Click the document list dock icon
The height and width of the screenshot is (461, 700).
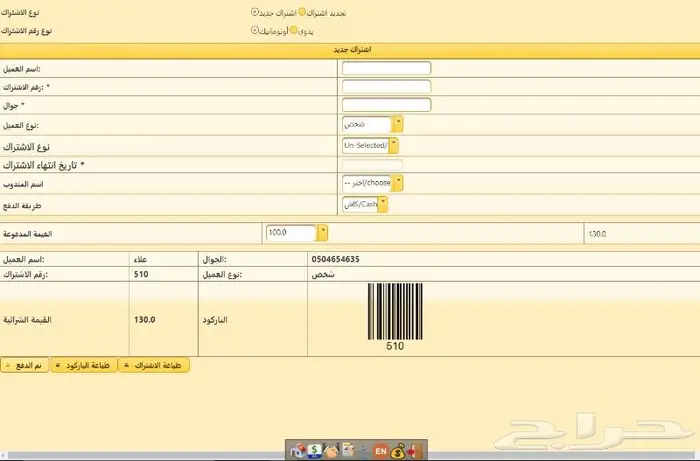click(x=347, y=451)
